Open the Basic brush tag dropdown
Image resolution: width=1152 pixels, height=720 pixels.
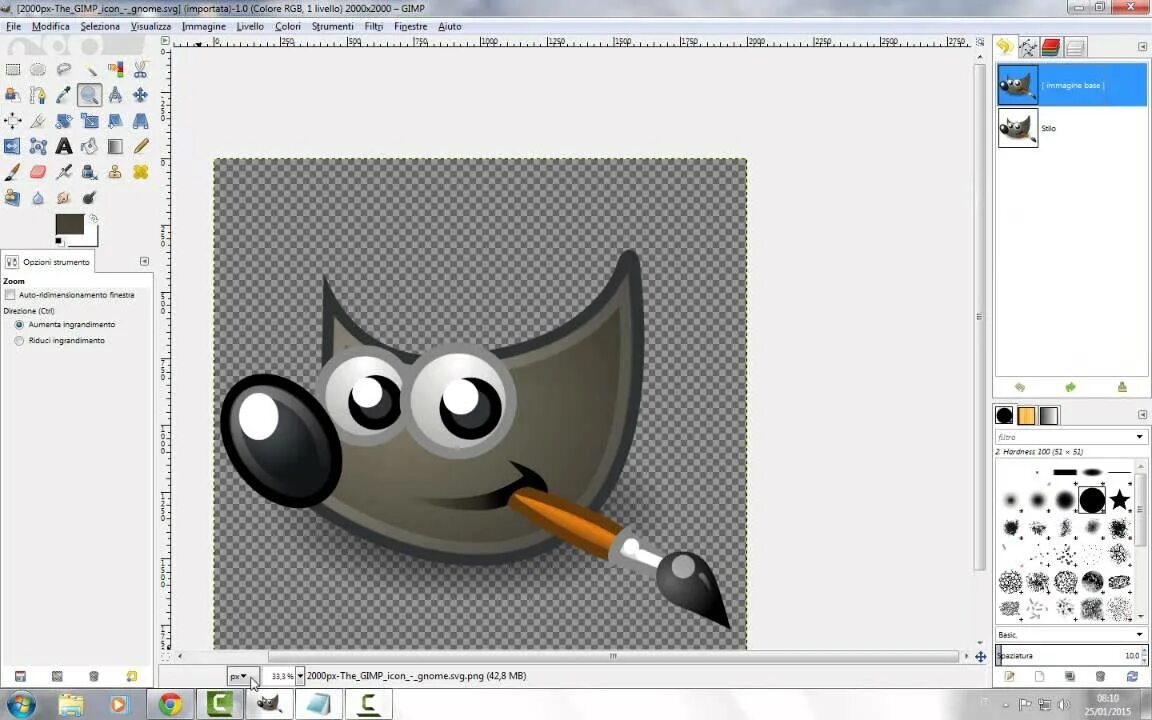(x=1139, y=634)
